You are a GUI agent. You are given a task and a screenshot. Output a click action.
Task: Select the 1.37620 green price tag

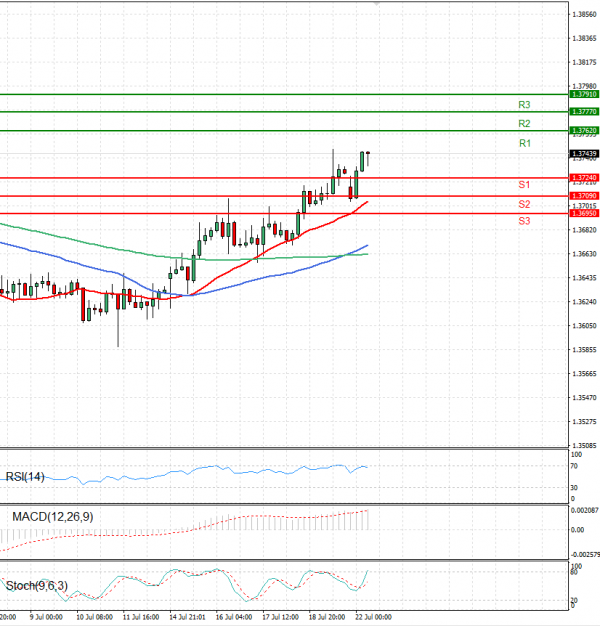click(584, 131)
